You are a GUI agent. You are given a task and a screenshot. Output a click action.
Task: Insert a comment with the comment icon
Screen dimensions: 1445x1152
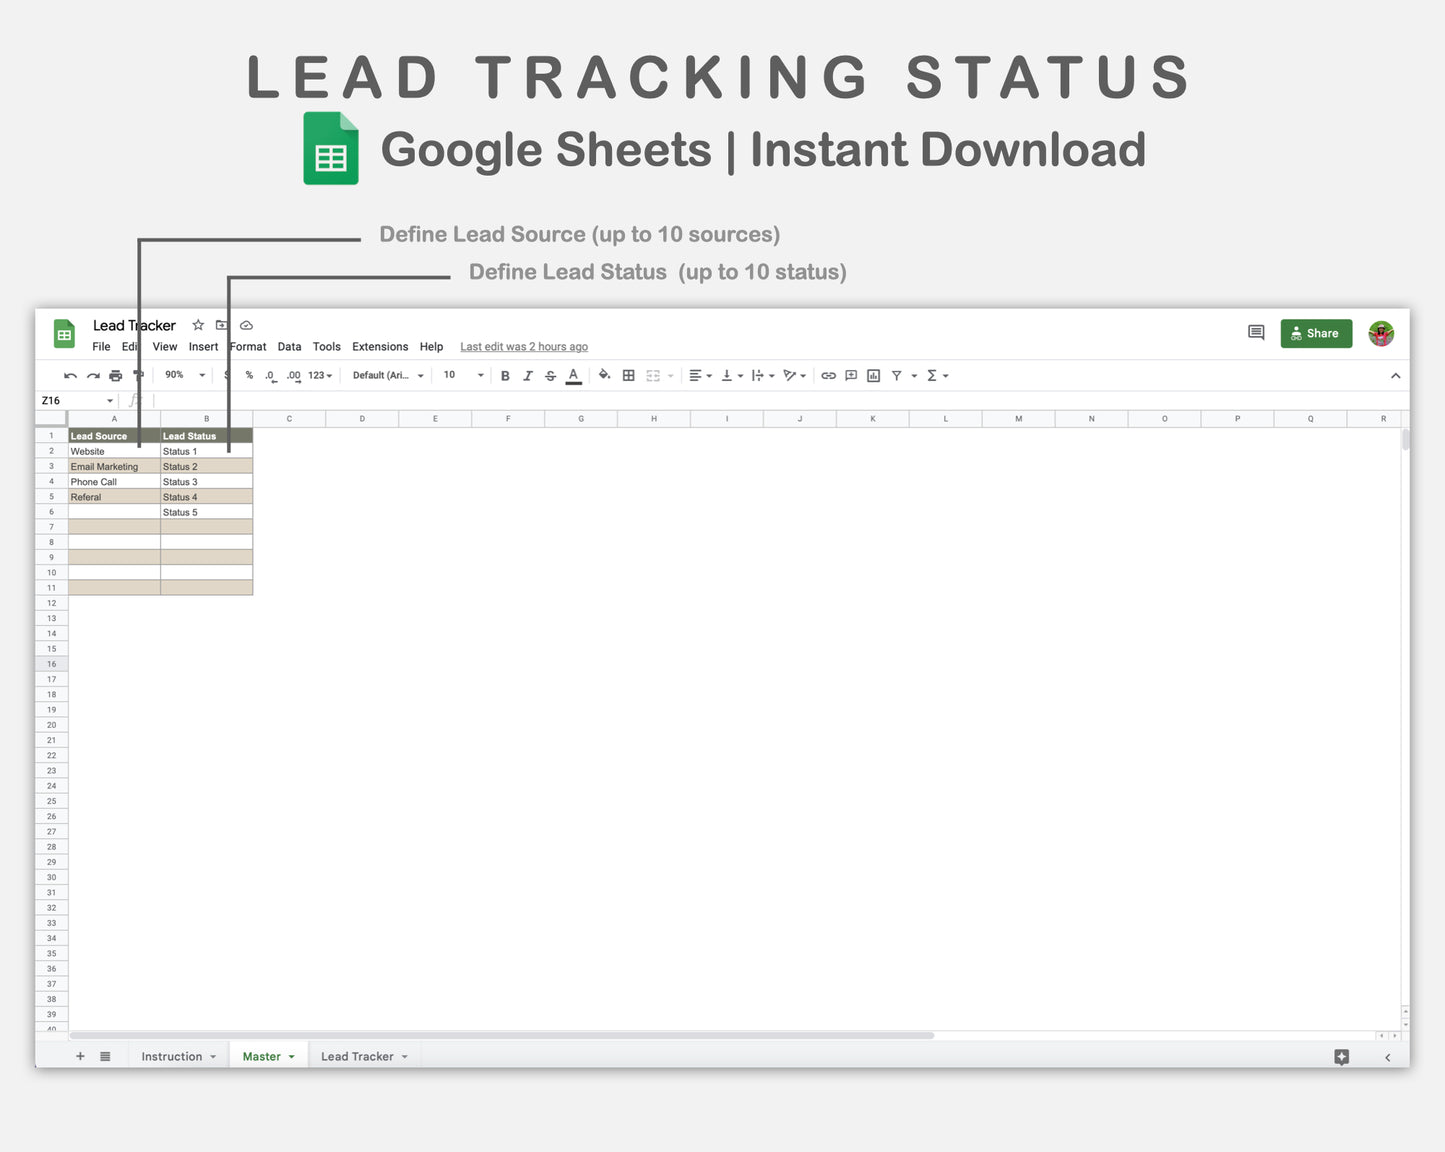[850, 375]
